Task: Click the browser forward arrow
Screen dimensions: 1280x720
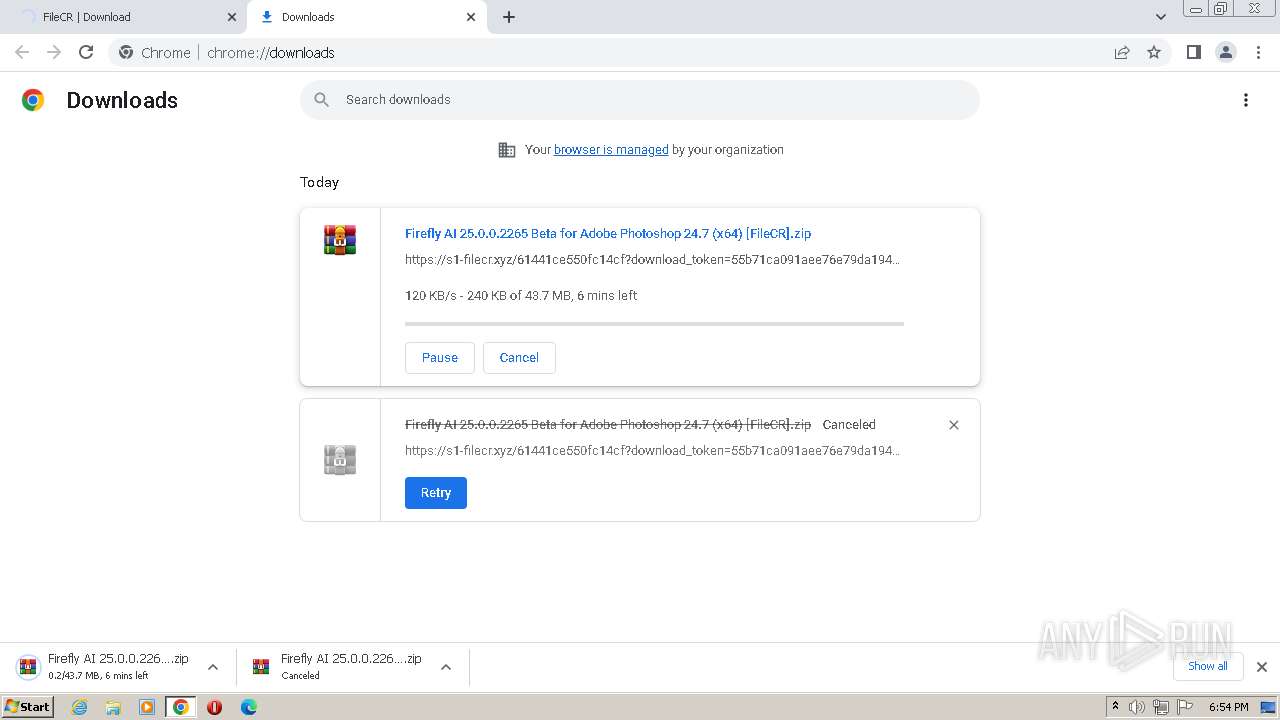Action: 54,52
